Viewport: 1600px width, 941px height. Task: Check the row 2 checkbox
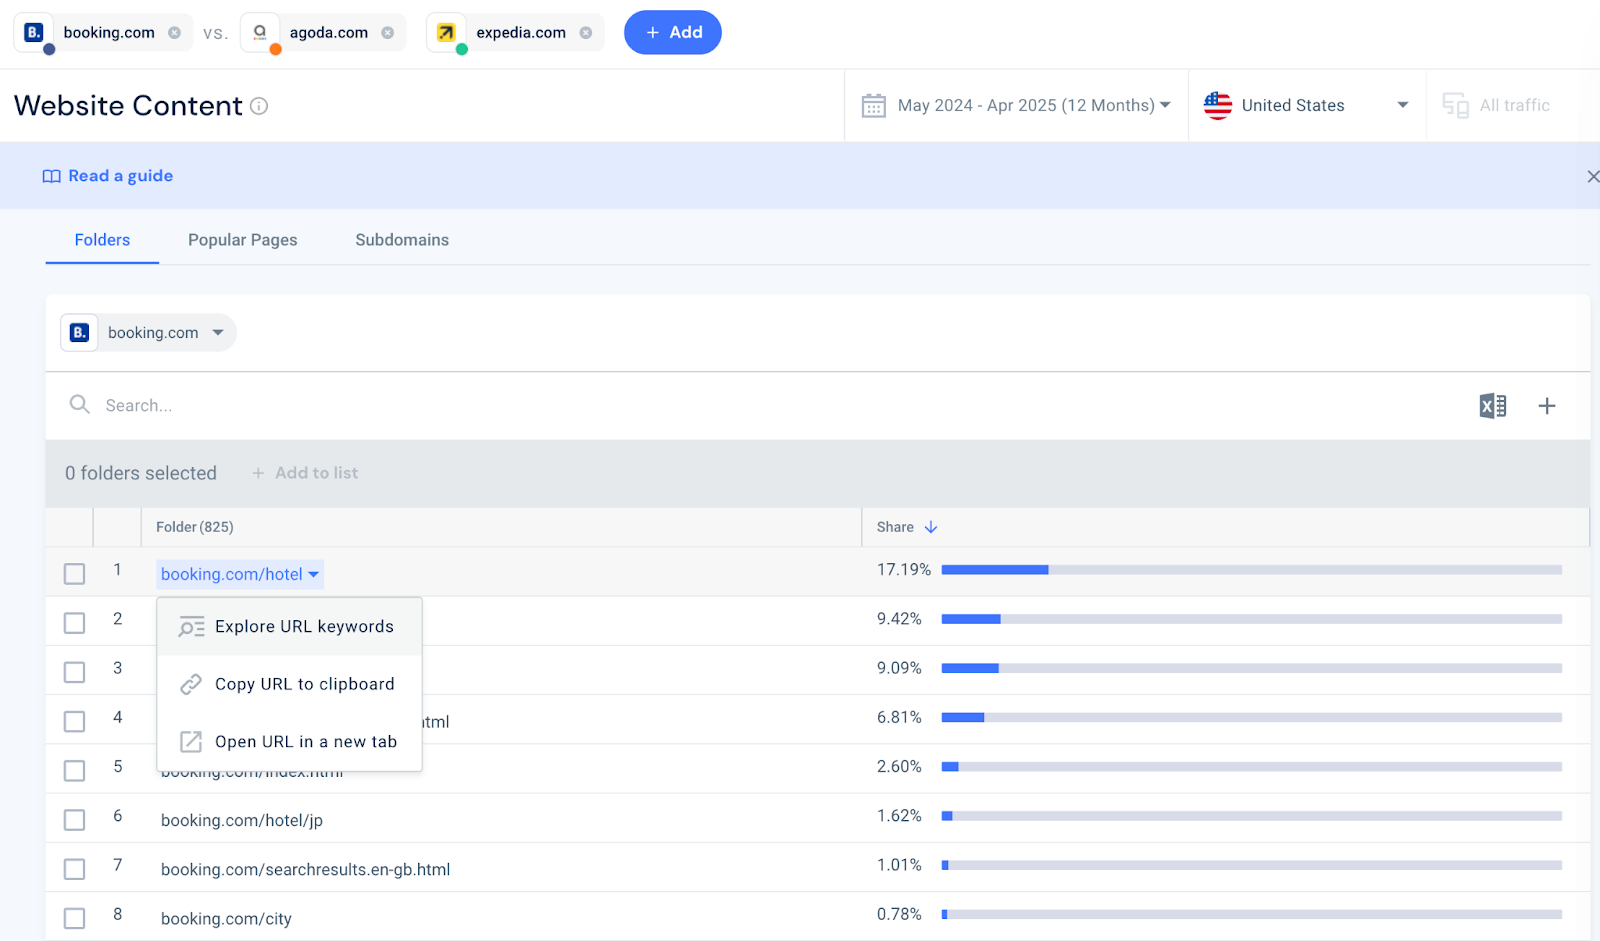pyautogui.click(x=75, y=623)
